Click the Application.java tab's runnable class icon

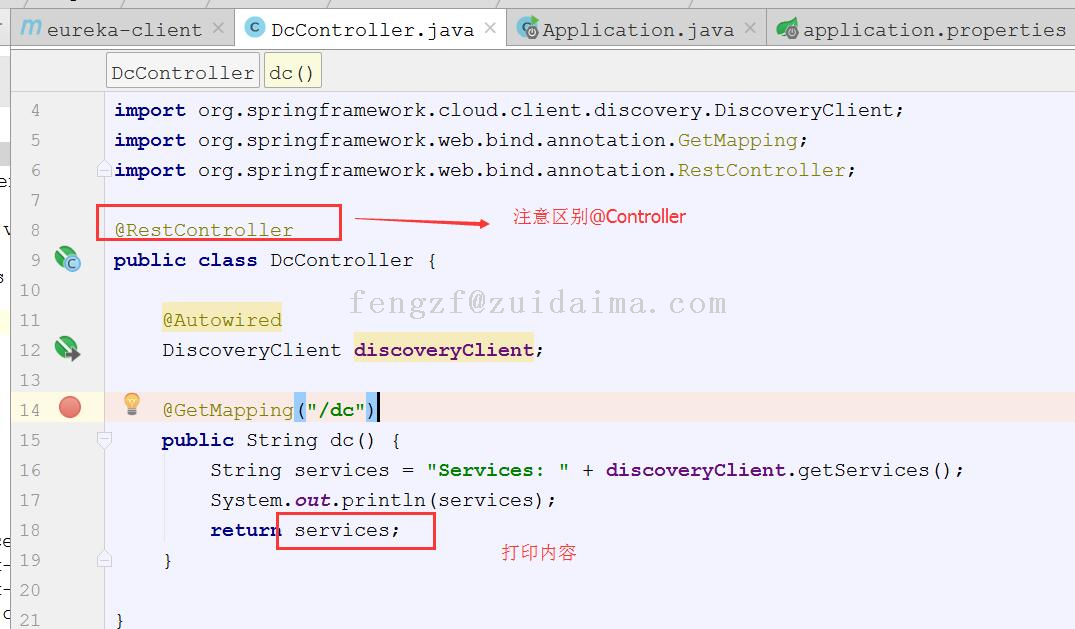[x=527, y=29]
